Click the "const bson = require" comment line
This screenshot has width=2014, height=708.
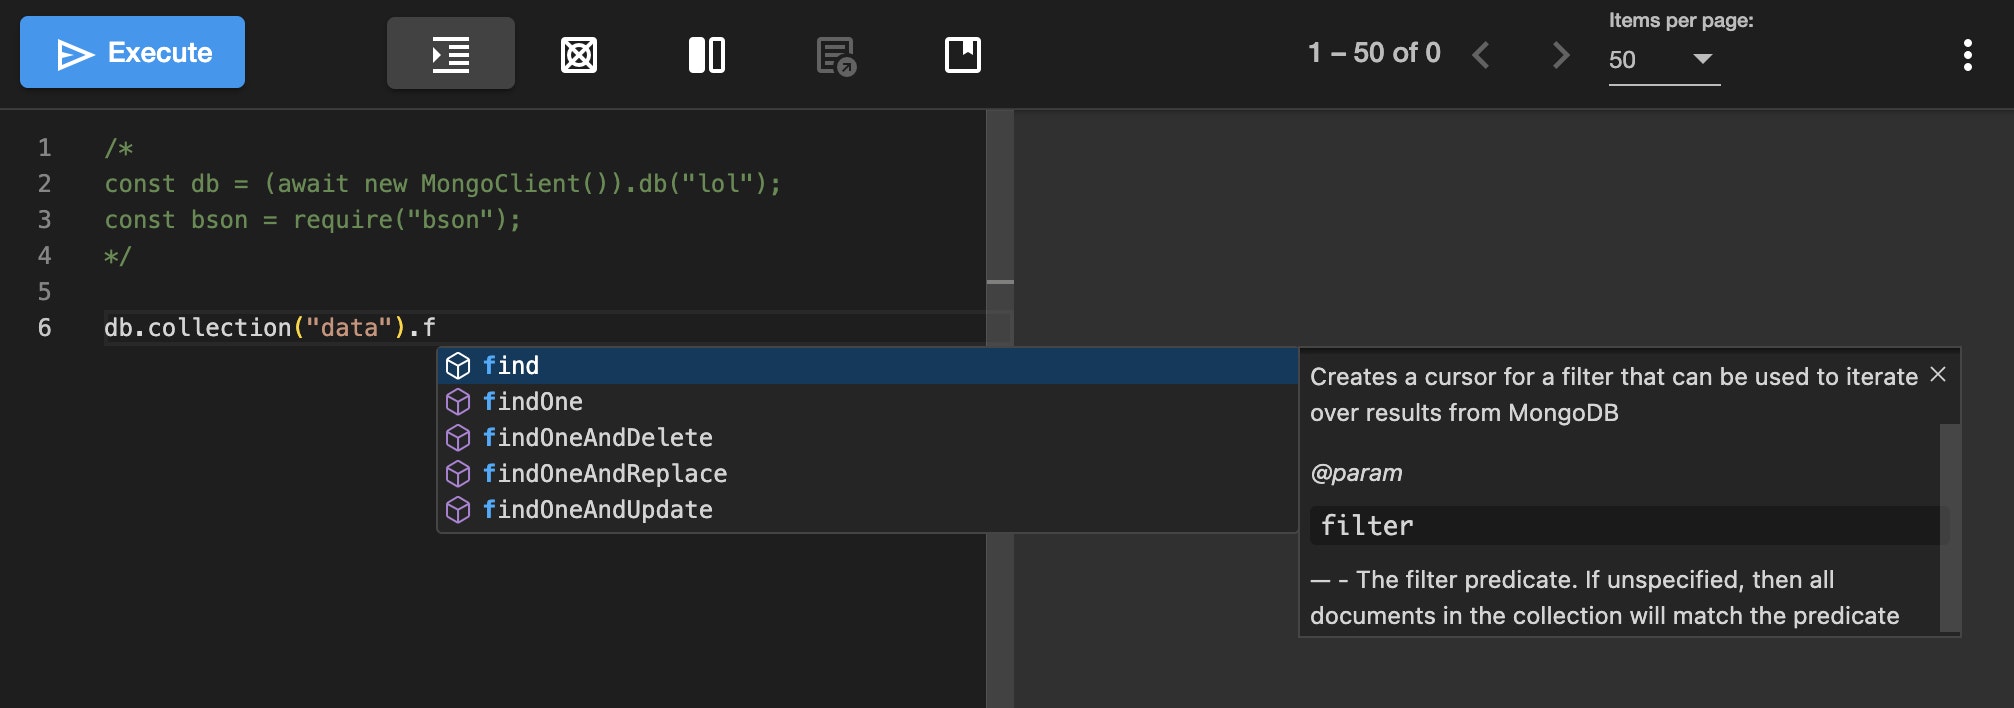click(313, 220)
